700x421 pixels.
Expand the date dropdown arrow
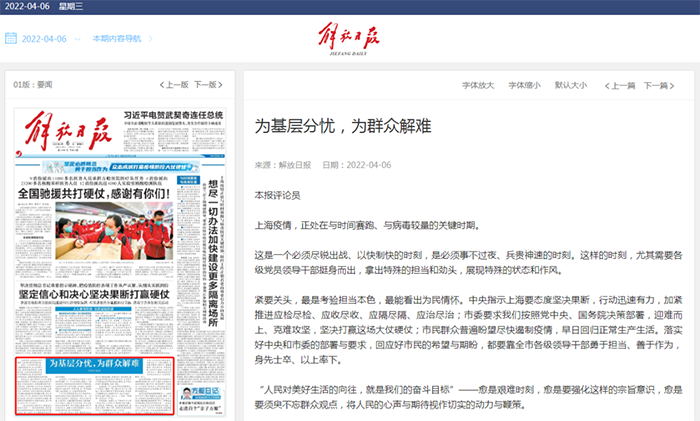[77, 39]
